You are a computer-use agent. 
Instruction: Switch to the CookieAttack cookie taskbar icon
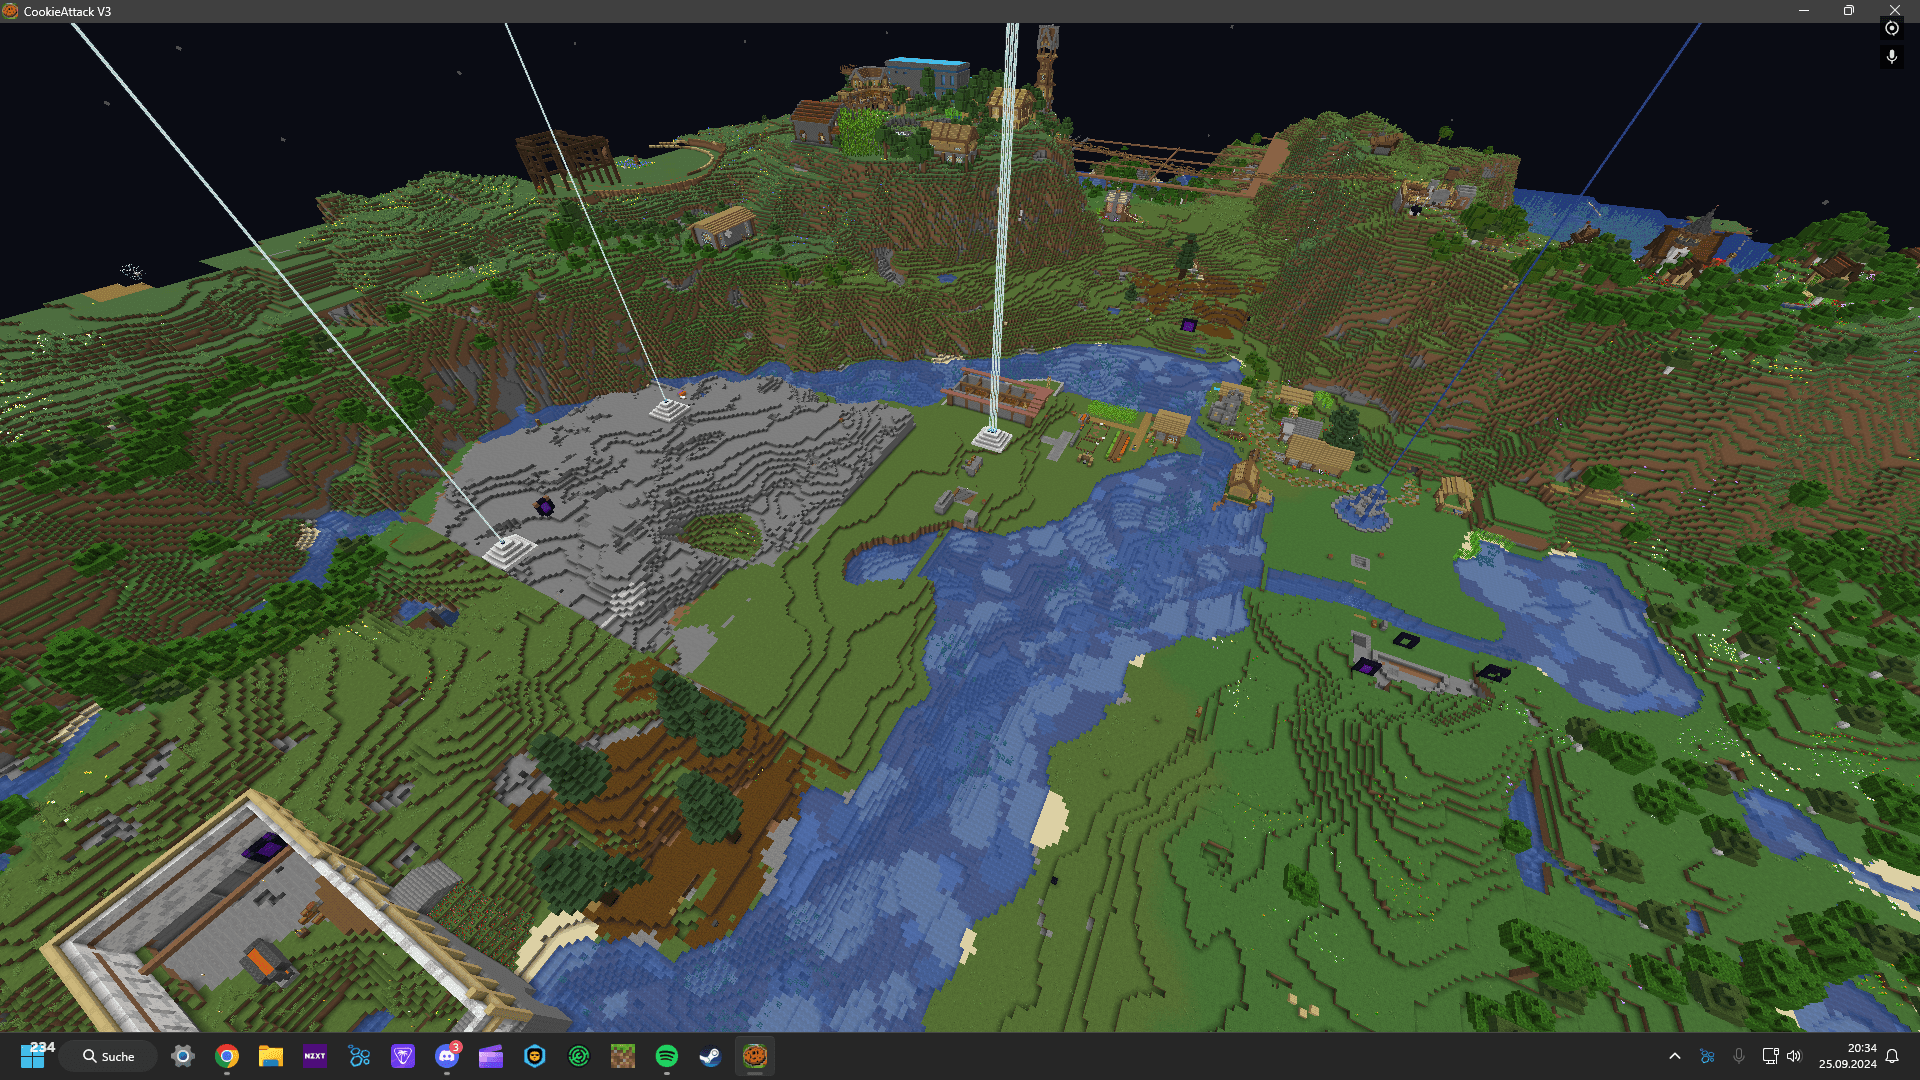(x=755, y=1056)
